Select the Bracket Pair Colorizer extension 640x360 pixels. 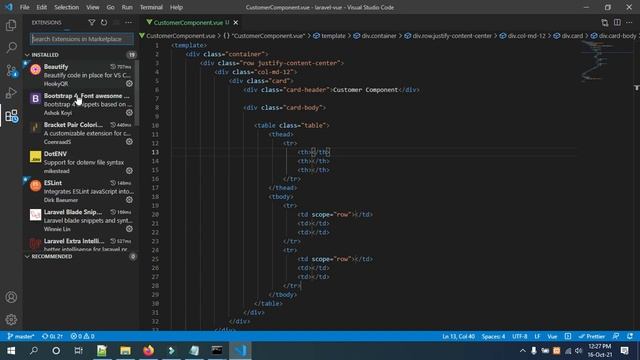(x=81, y=133)
